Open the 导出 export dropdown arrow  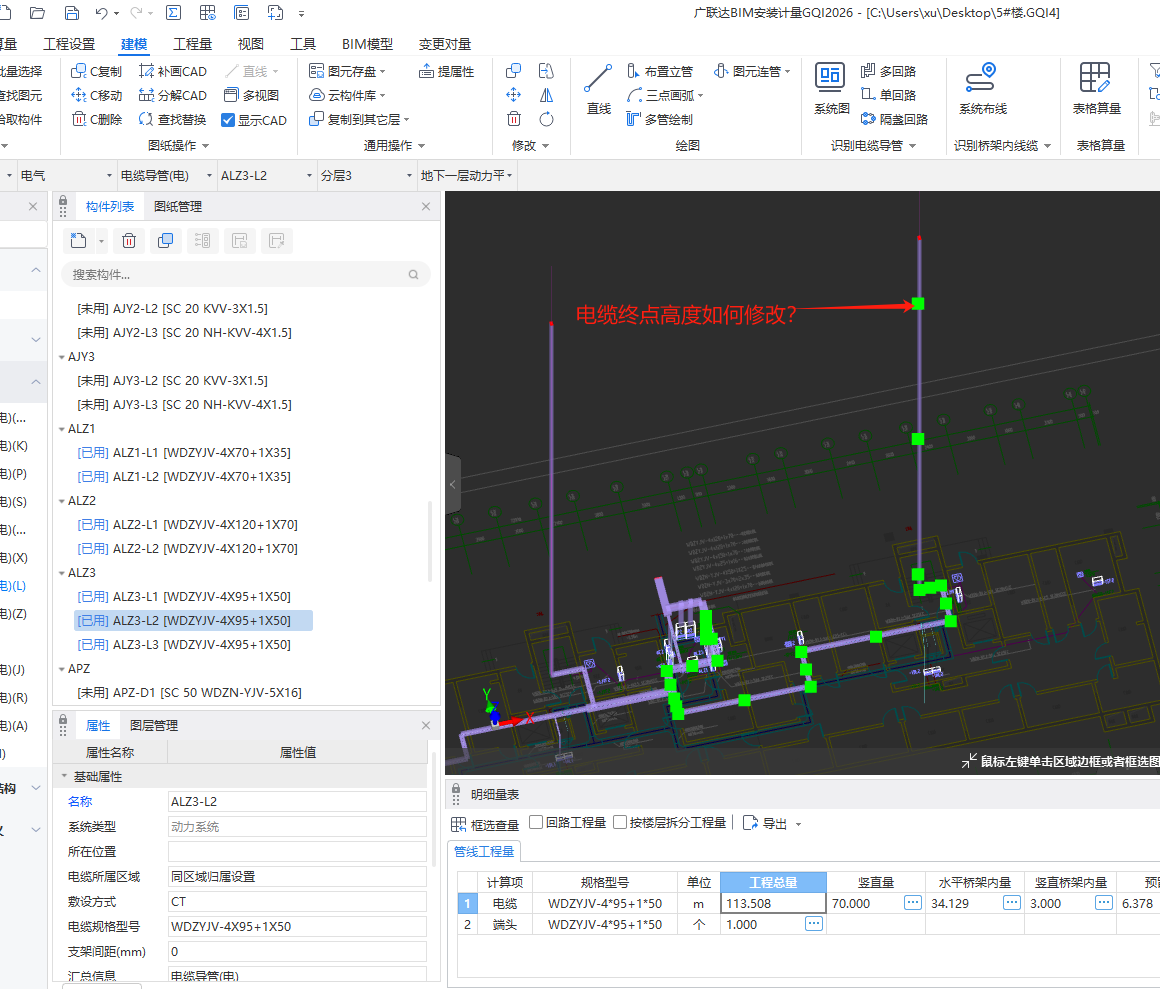tap(798, 824)
